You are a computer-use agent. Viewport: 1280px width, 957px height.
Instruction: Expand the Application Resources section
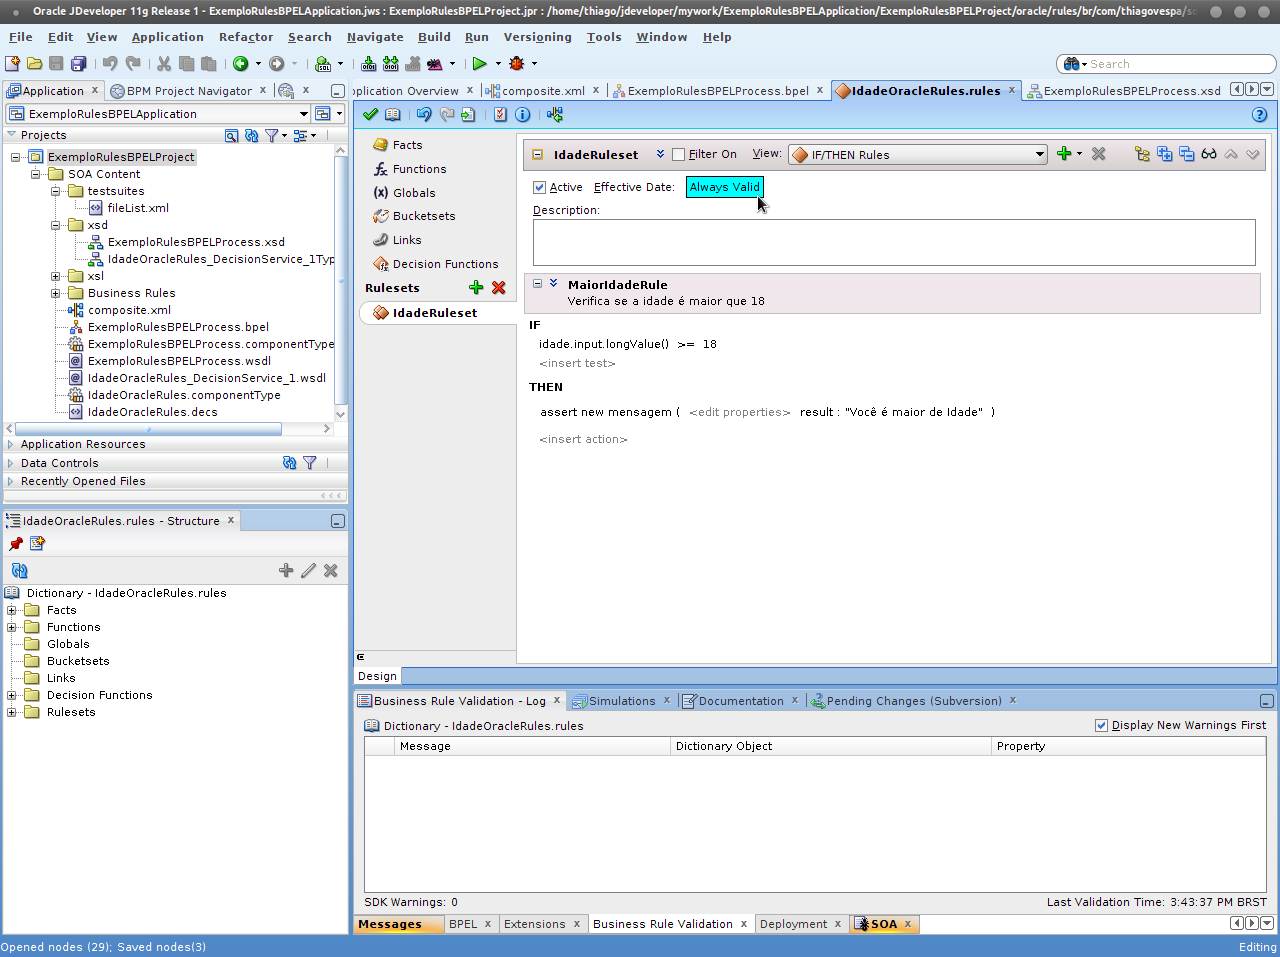click(x=11, y=444)
